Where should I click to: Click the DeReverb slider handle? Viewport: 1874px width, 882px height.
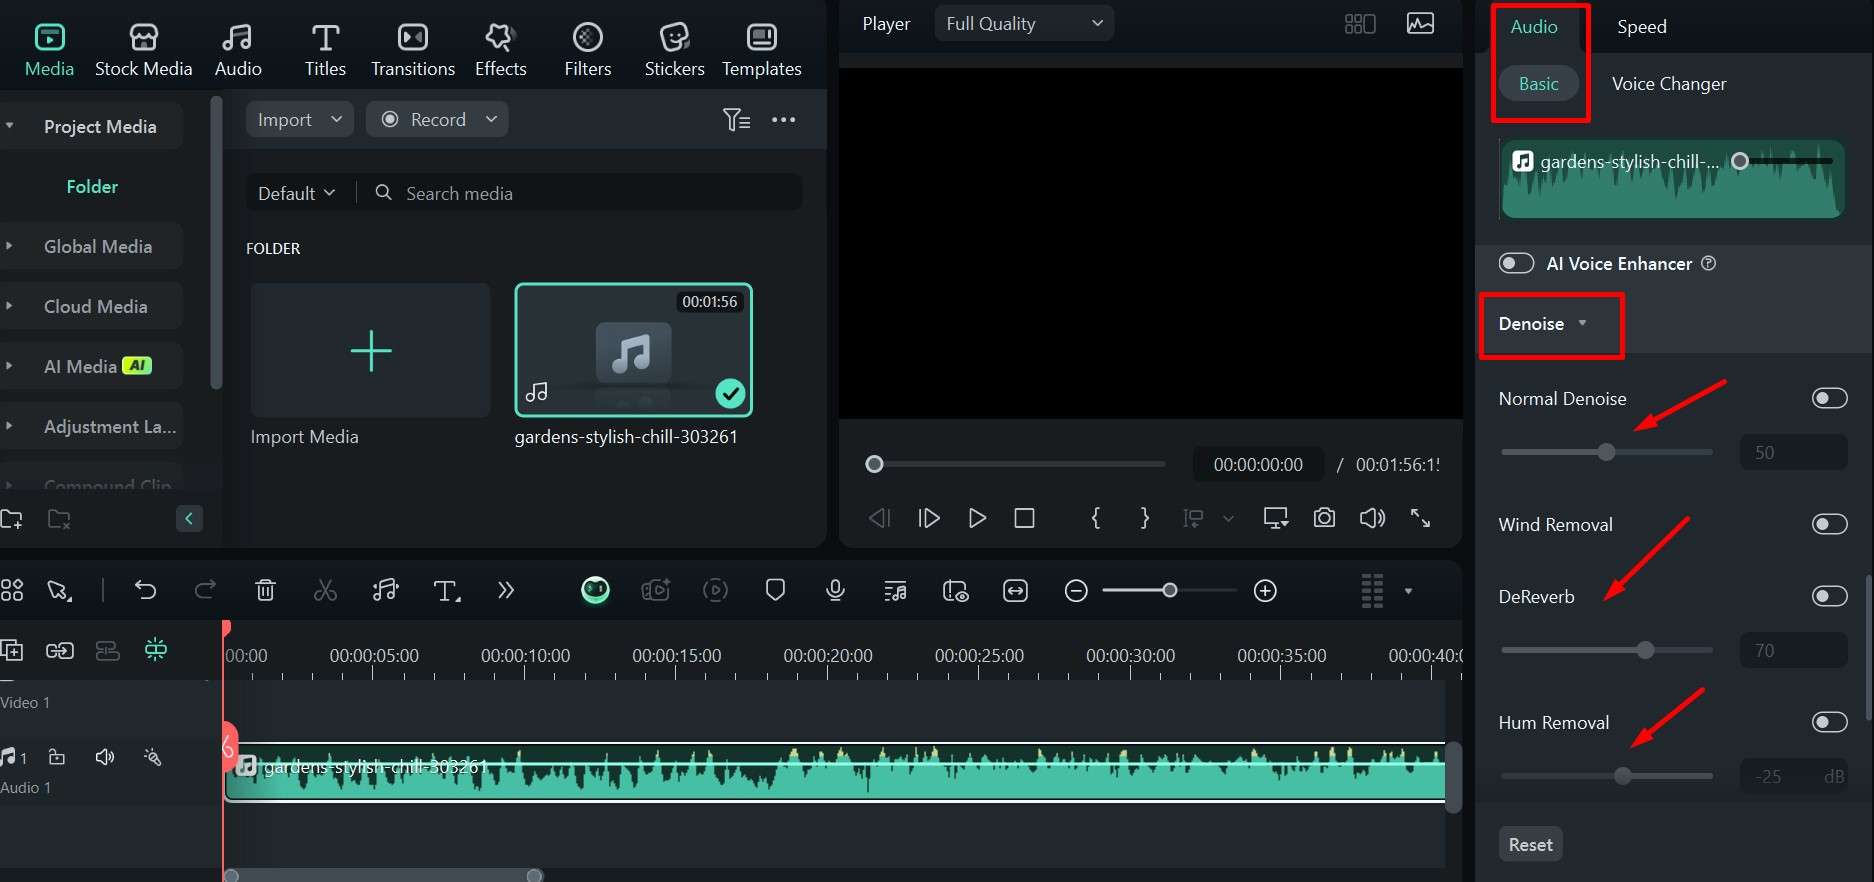1645,650
